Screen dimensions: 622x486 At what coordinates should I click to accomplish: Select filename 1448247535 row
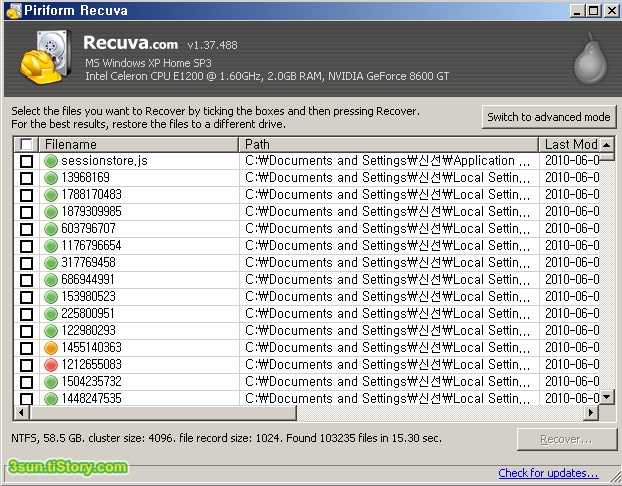(x=91, y=398)
